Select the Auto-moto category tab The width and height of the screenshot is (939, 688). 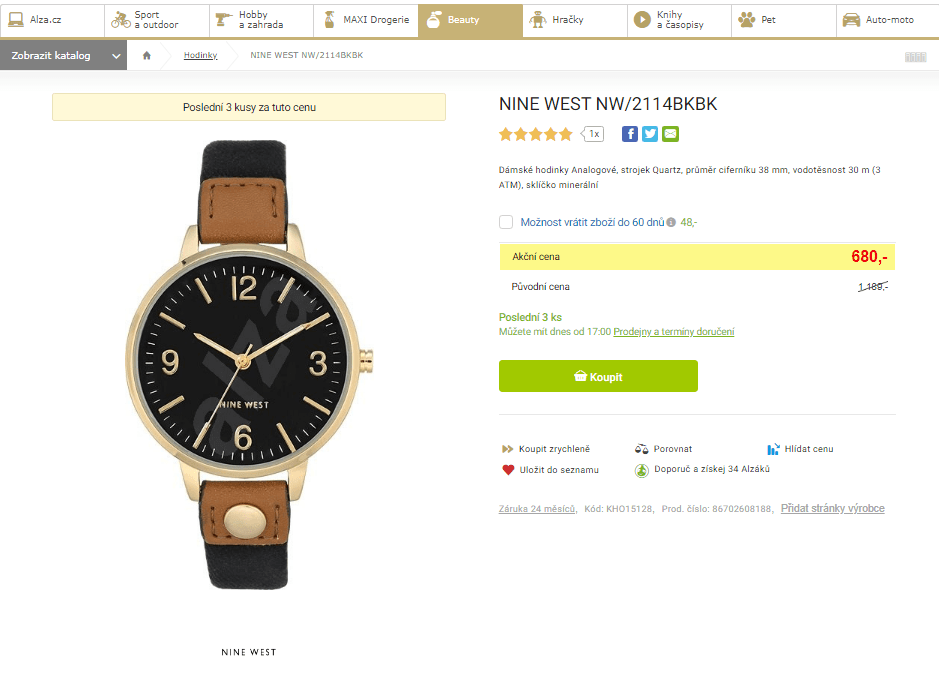click(x=887, y=20)
